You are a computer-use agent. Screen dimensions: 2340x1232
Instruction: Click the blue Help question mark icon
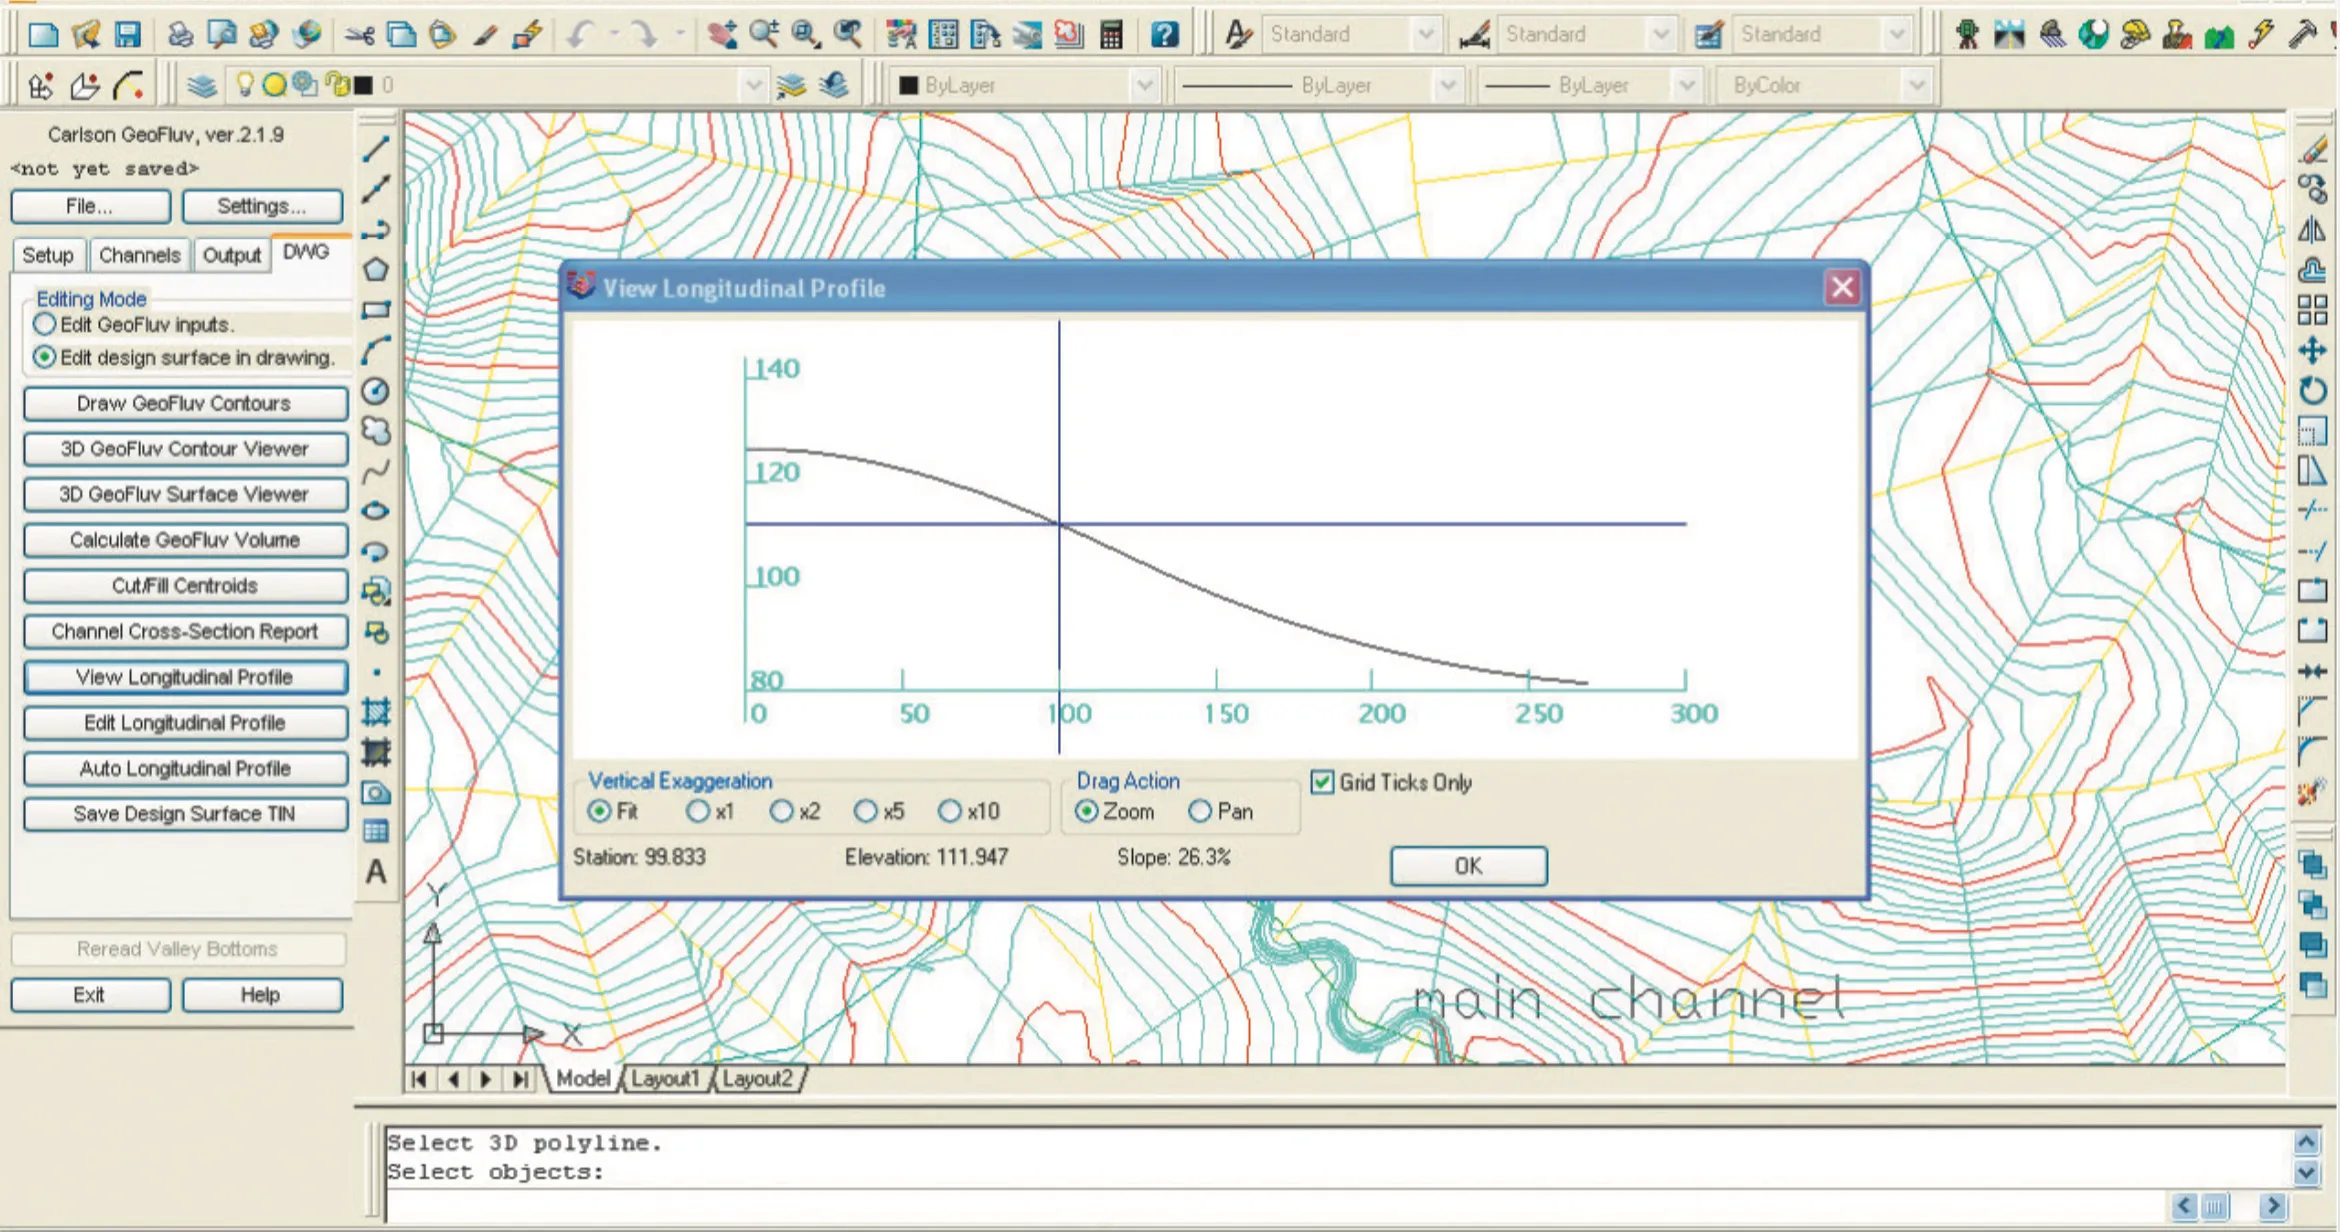click(1164, 35)
